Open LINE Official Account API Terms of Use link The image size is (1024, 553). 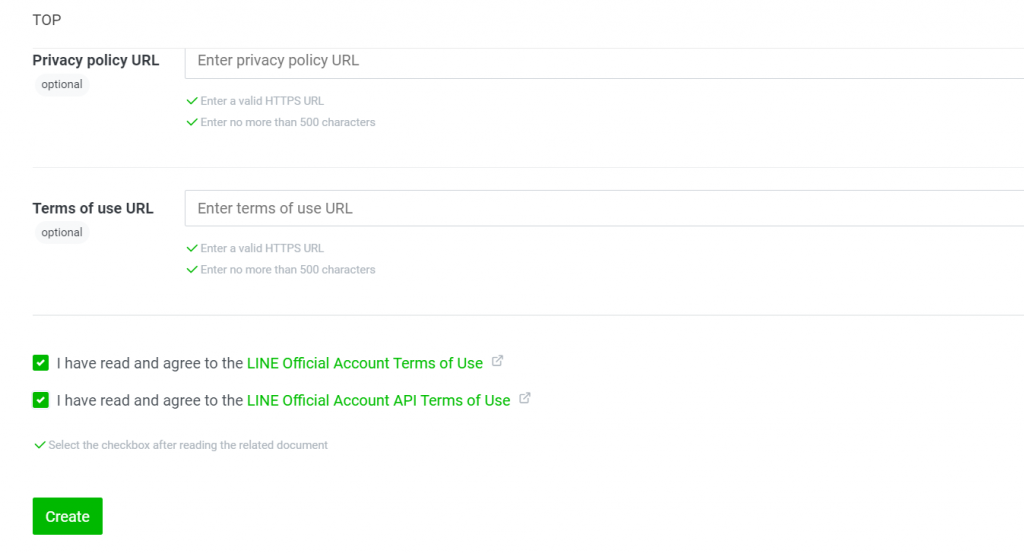(x=378, y=400)
